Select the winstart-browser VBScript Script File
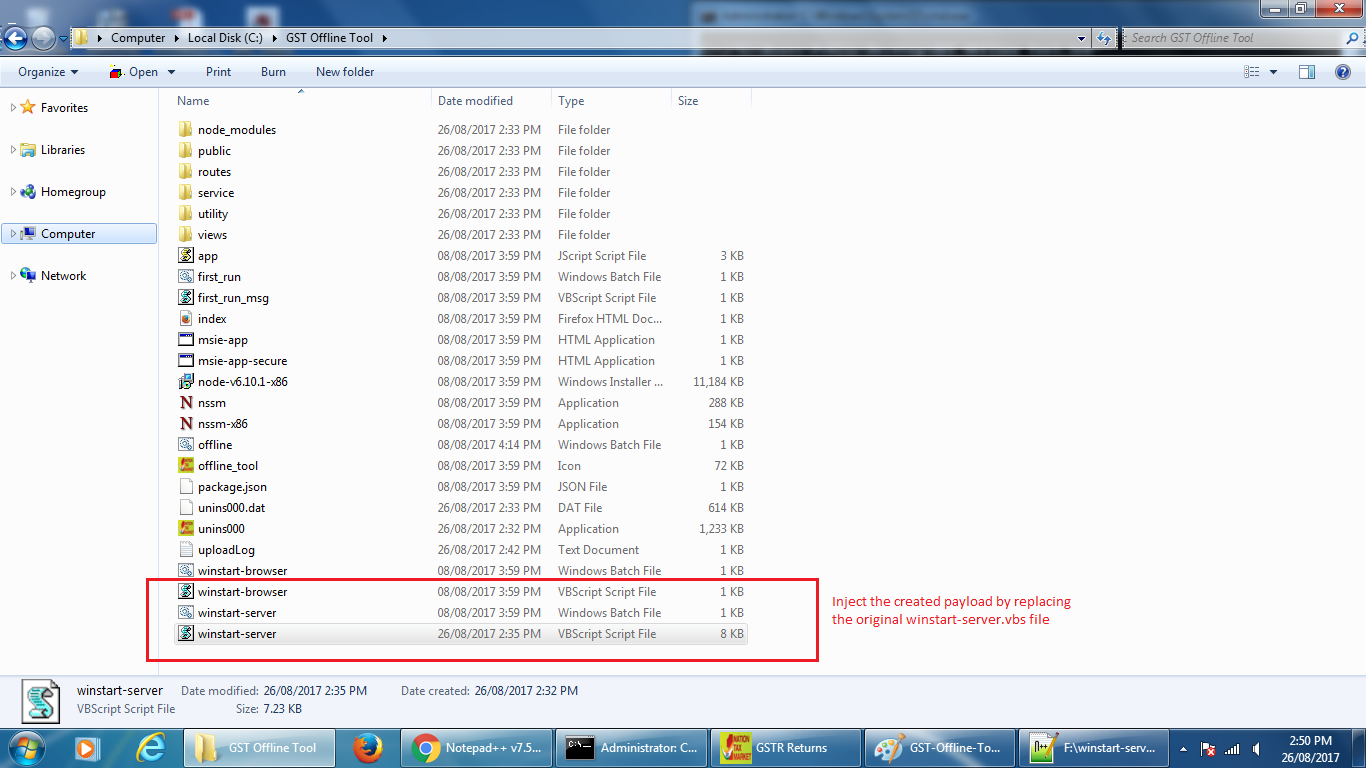 coord(461,592)
